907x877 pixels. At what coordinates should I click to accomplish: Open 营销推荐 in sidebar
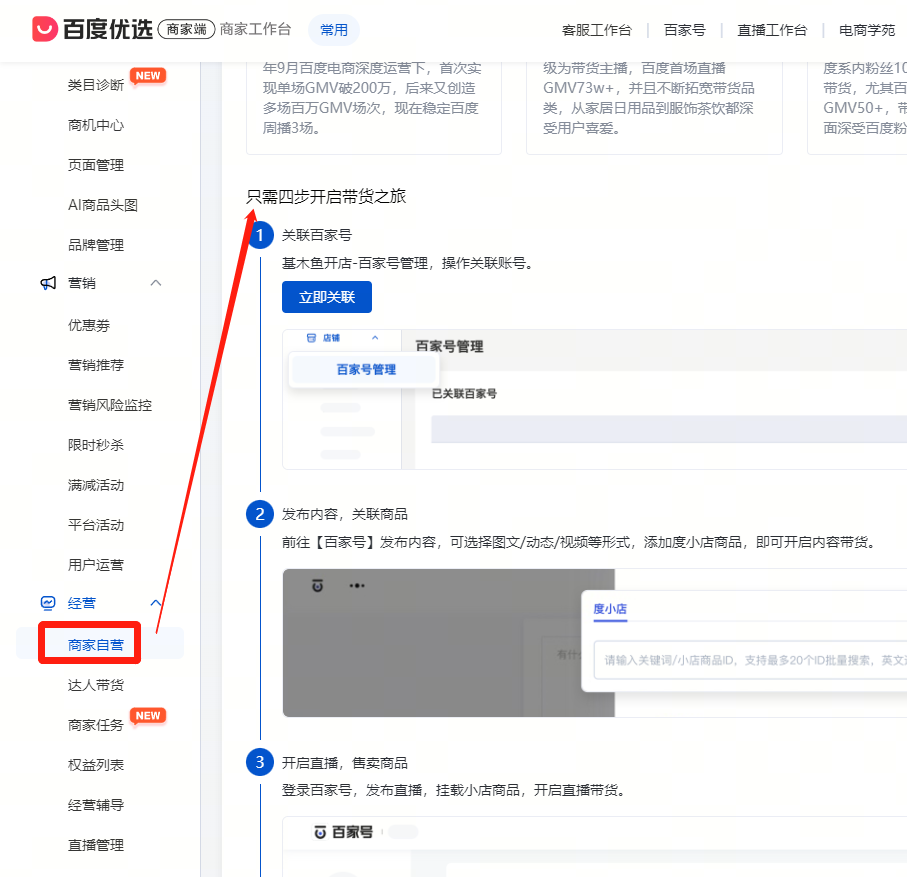pos(96,365)
